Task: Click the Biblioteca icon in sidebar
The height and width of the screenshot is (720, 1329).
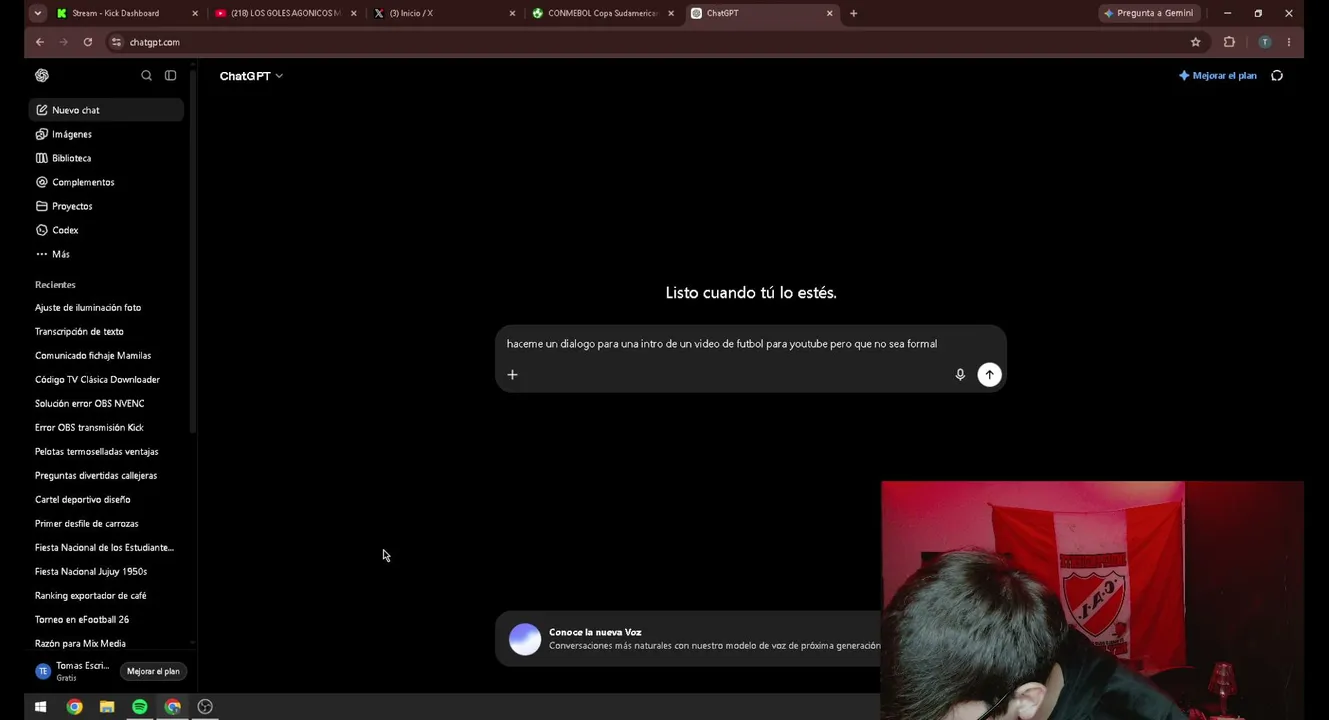Action: point(42,158)
